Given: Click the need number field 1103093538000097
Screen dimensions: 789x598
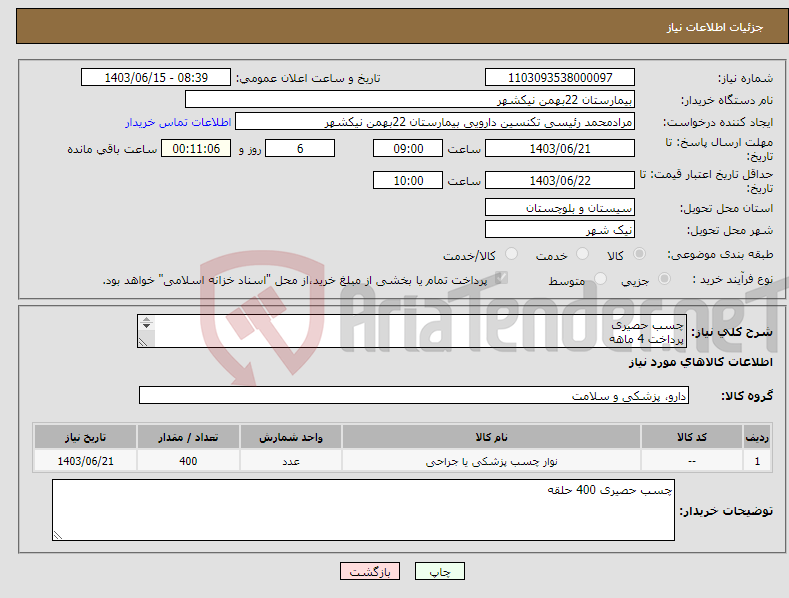Looking at the screenshot, I should tap(560, 78).
